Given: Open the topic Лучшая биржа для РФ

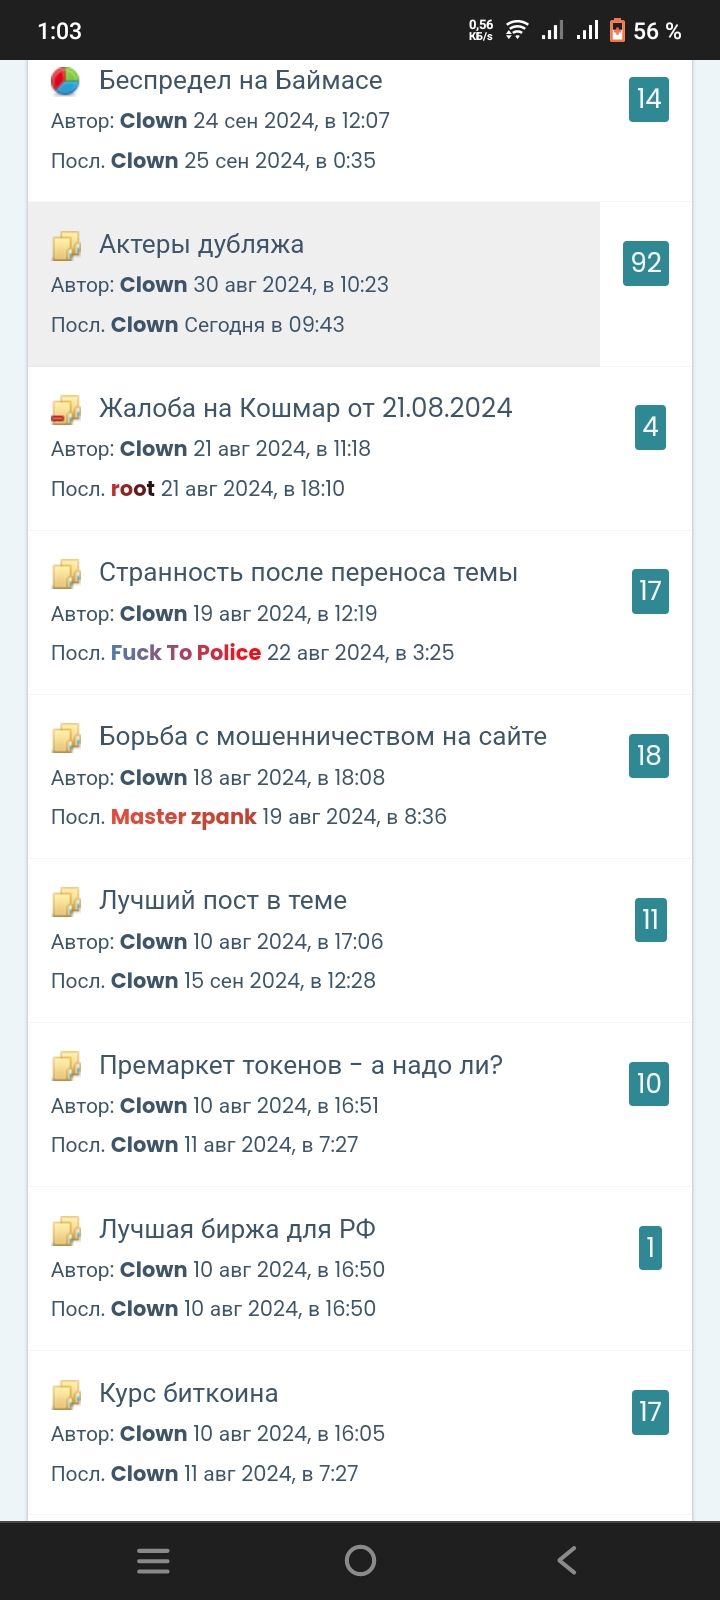Looking at the screenshot, I should (237, 1229).
